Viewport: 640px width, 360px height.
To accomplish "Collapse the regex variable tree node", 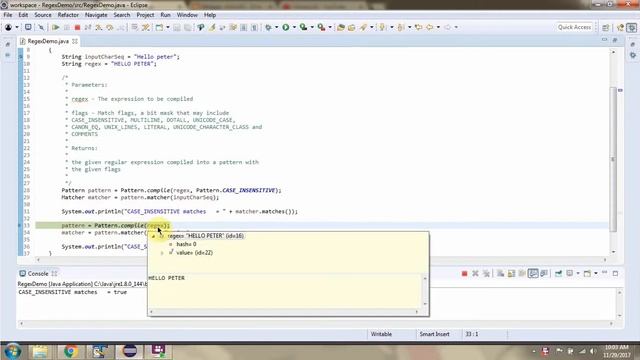I will [153, 236].
